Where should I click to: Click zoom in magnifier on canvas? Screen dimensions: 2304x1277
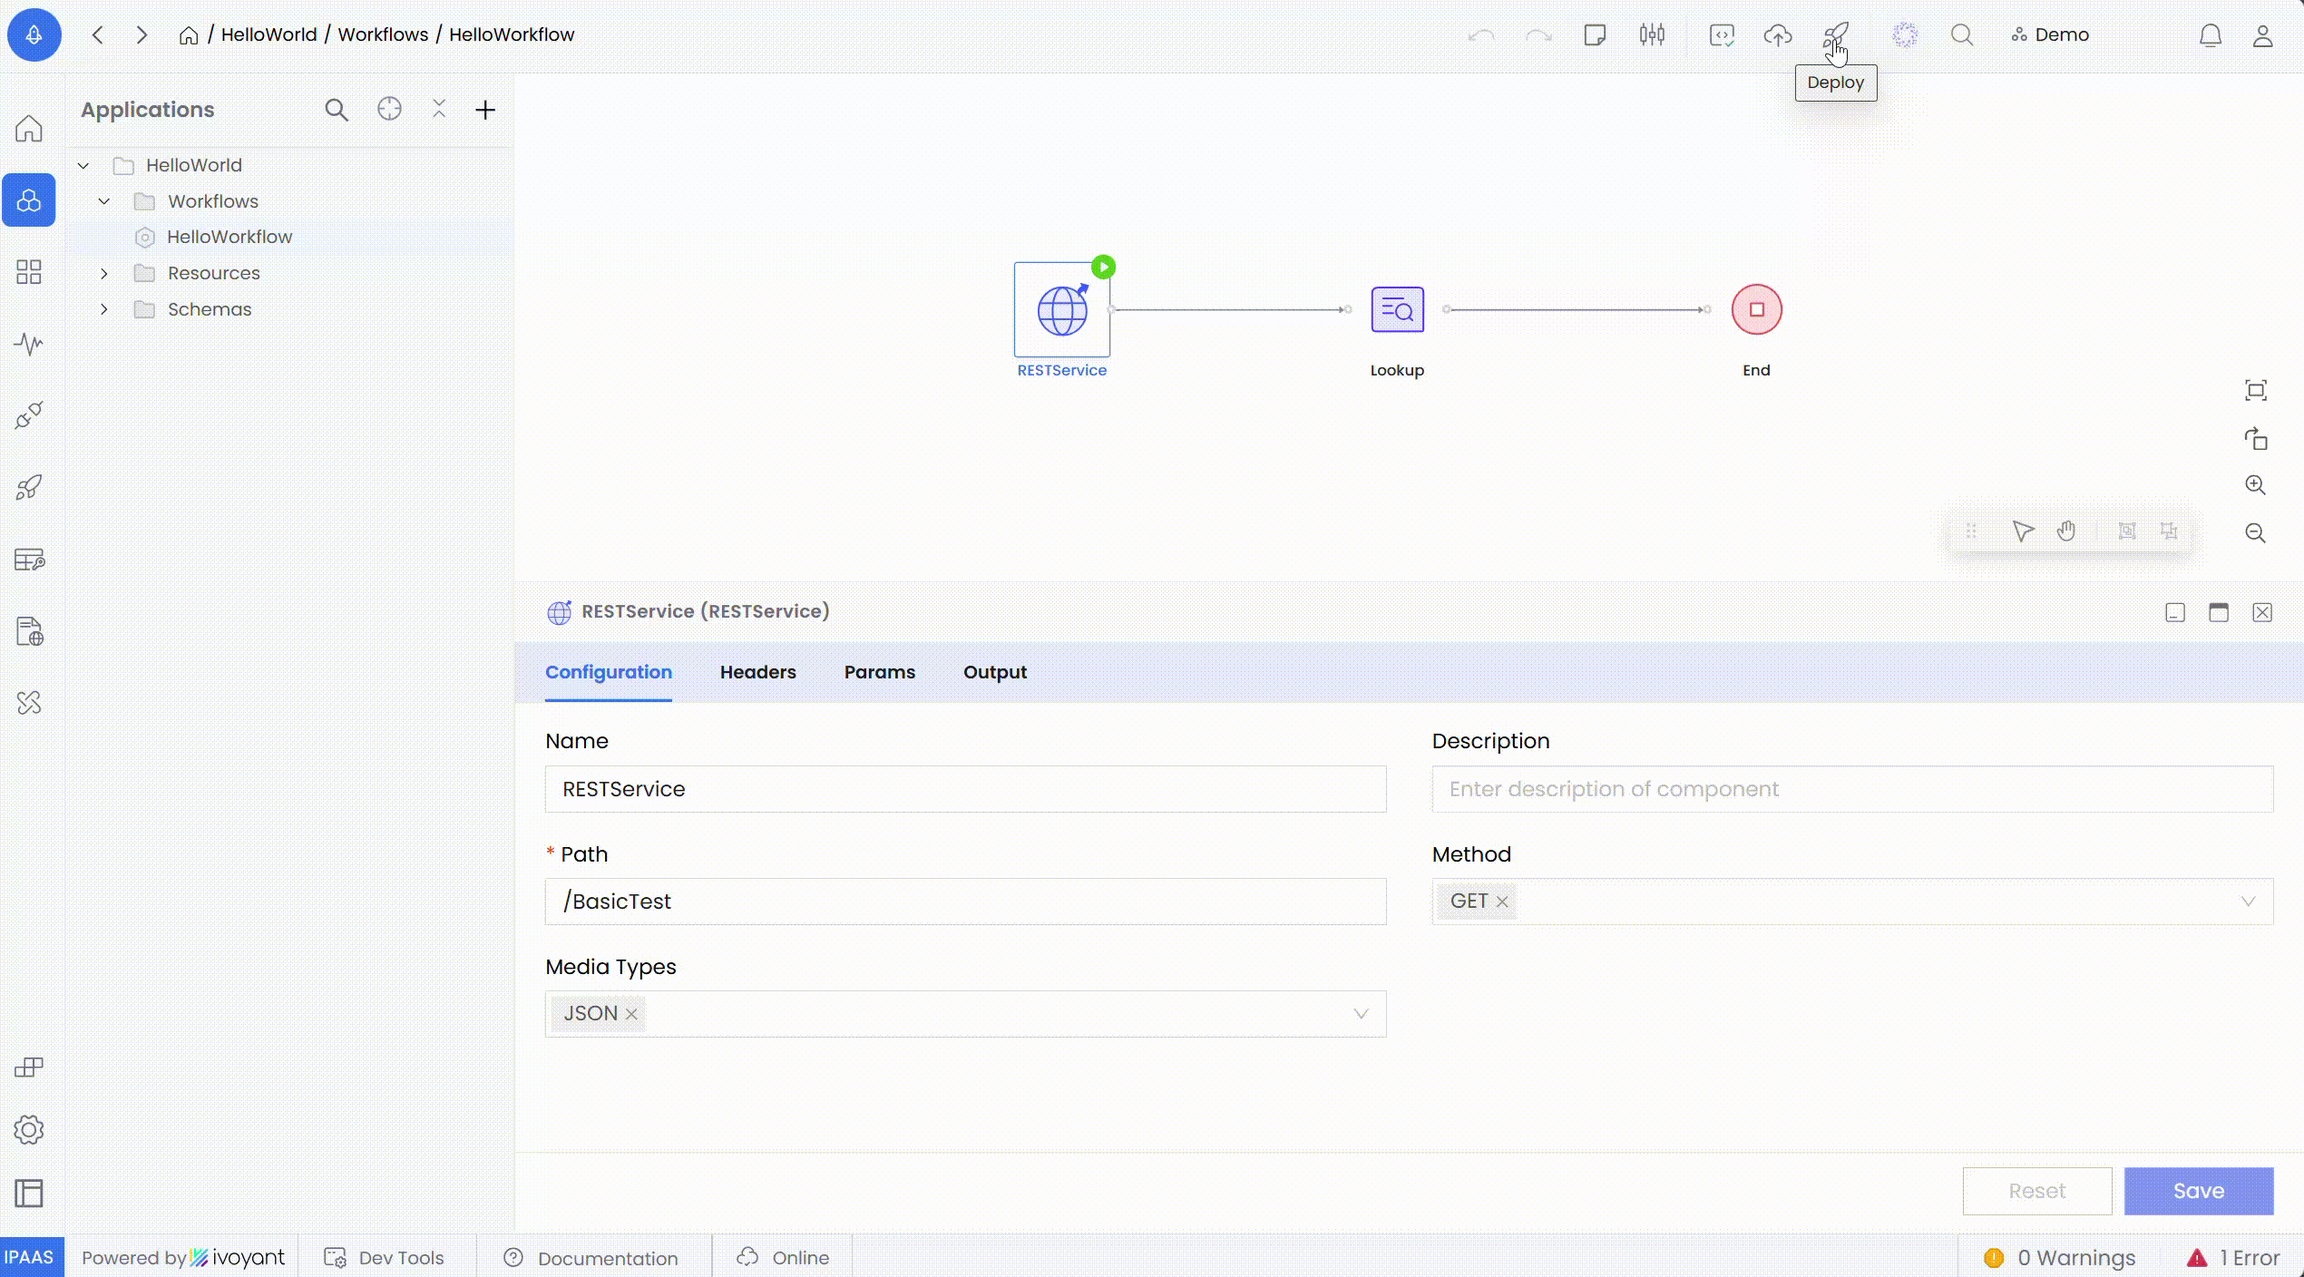[x=2255, y=485]
